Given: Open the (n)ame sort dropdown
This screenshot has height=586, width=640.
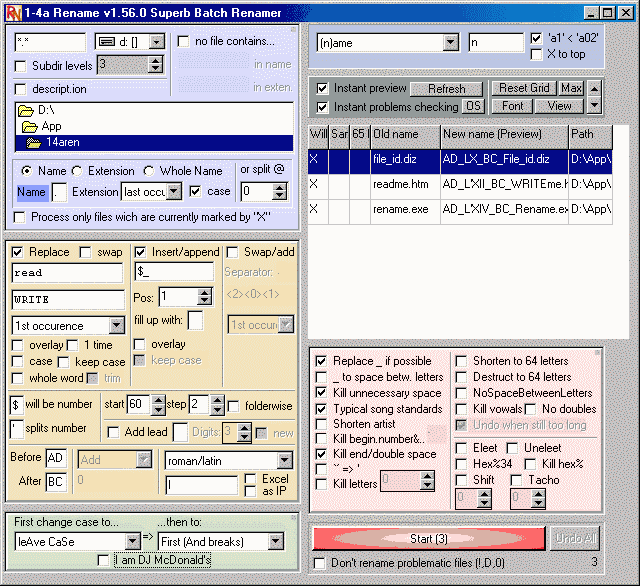Looking at the screenshot, I should [x=450, y=42].
